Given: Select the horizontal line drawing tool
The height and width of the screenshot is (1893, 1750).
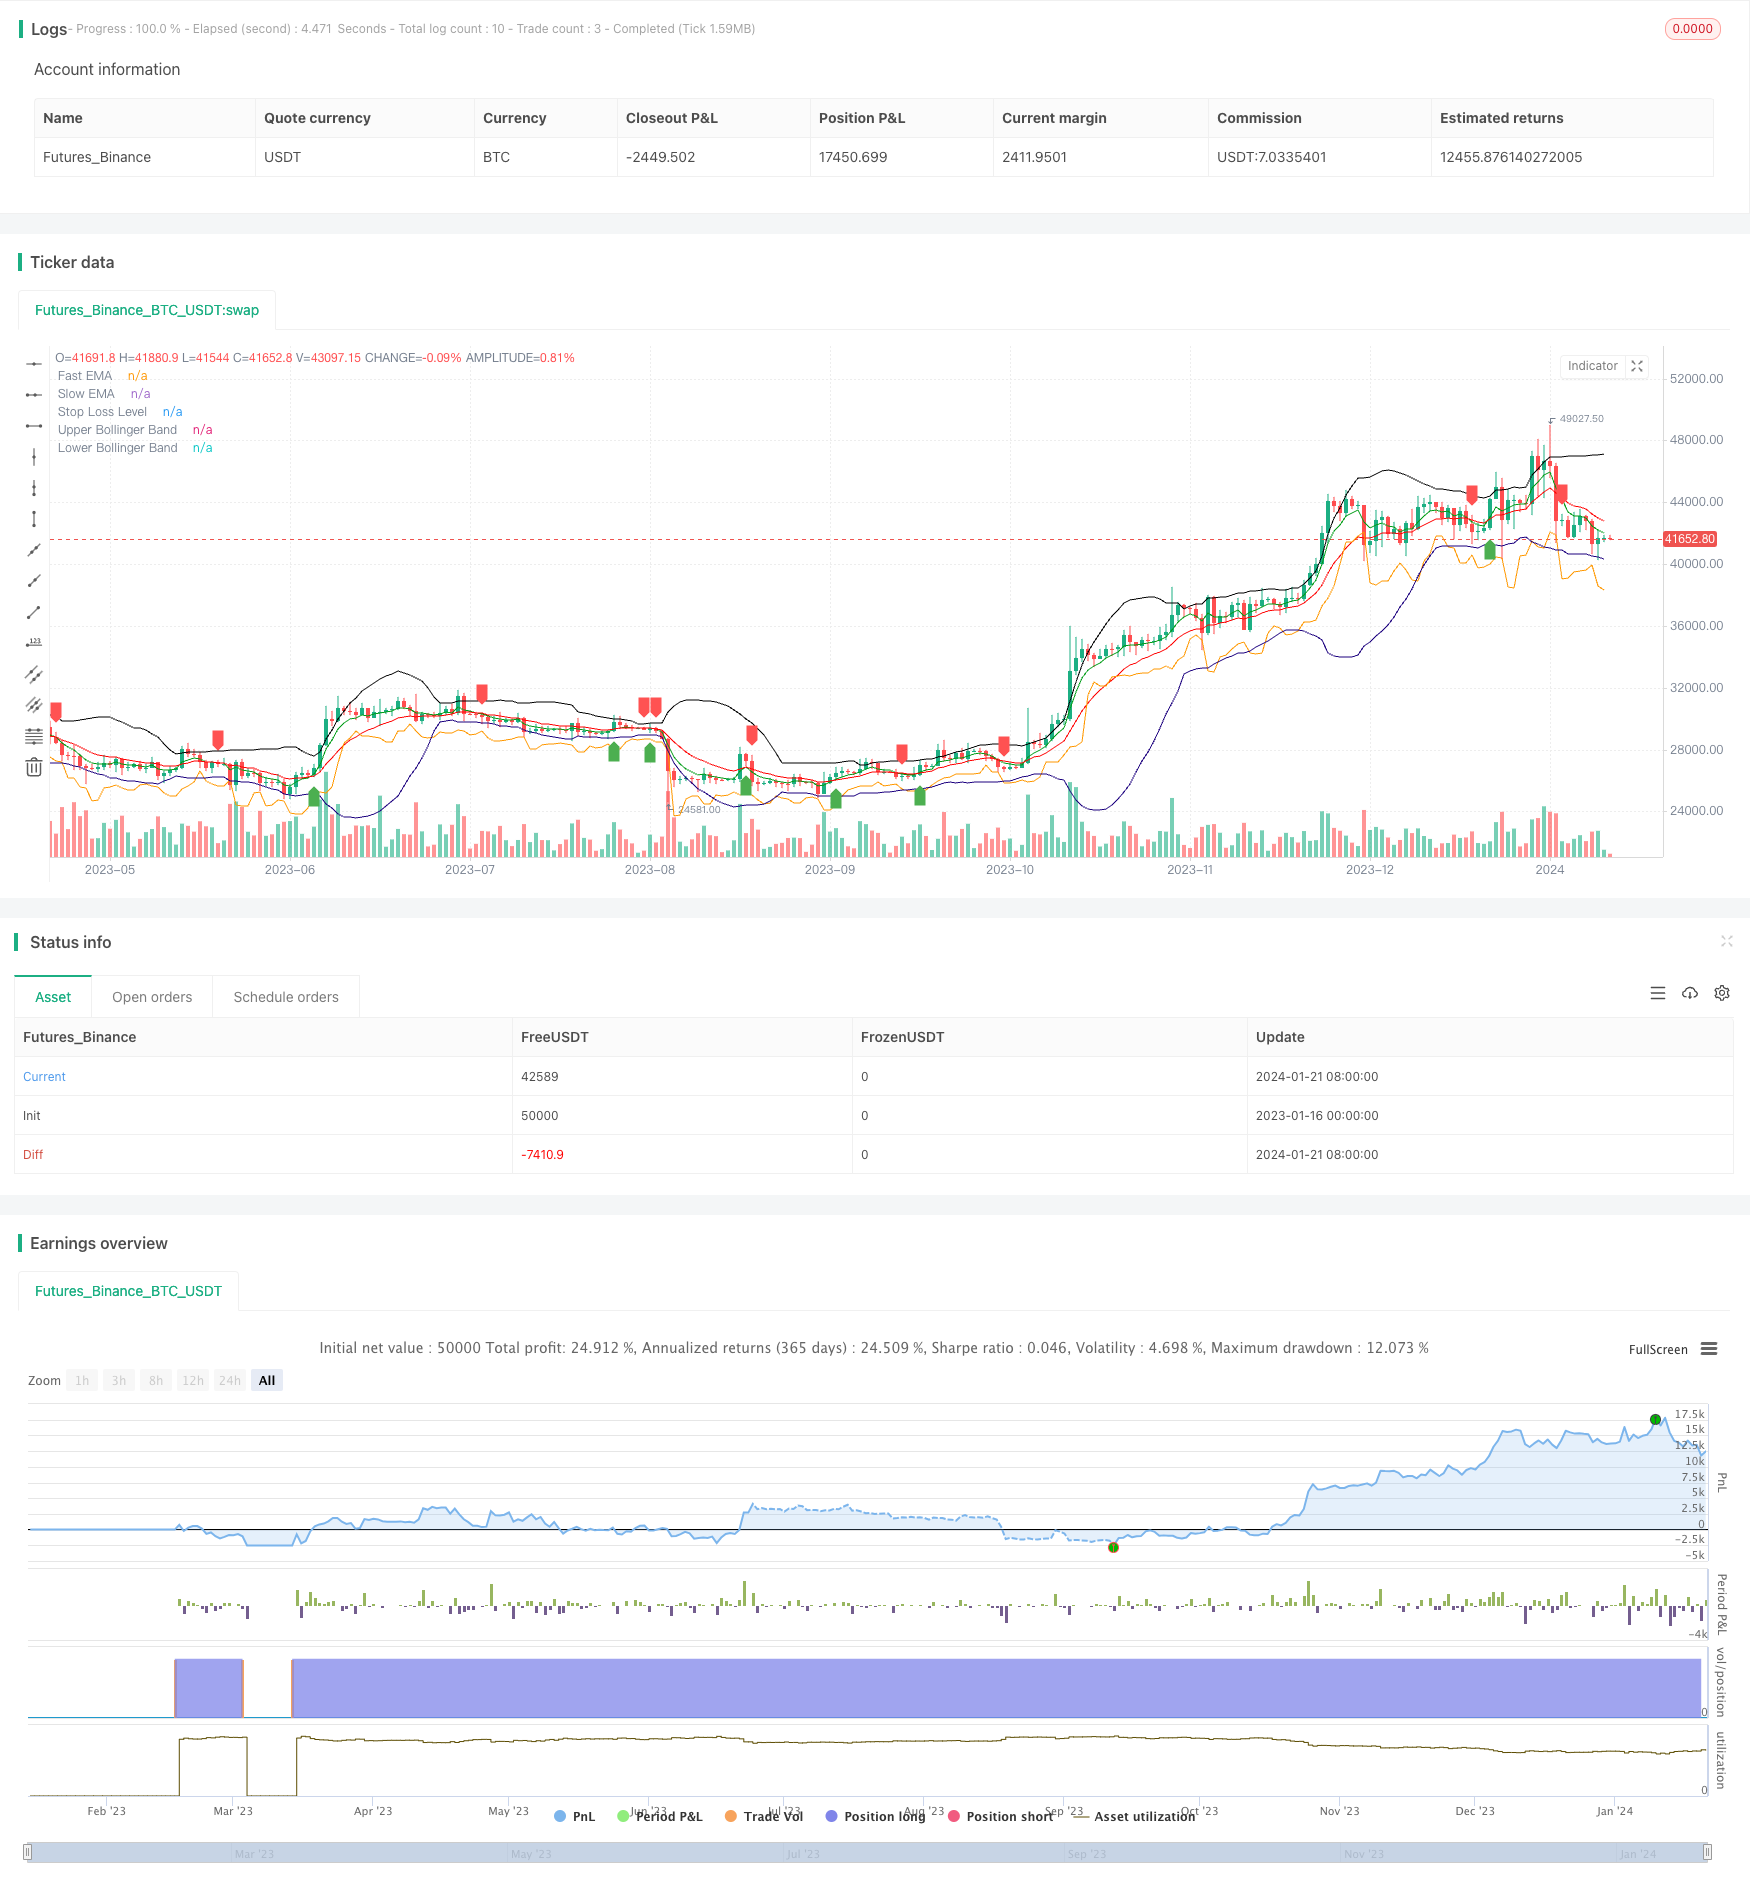Looking at the screenshot, I should (x=33, y=364).
